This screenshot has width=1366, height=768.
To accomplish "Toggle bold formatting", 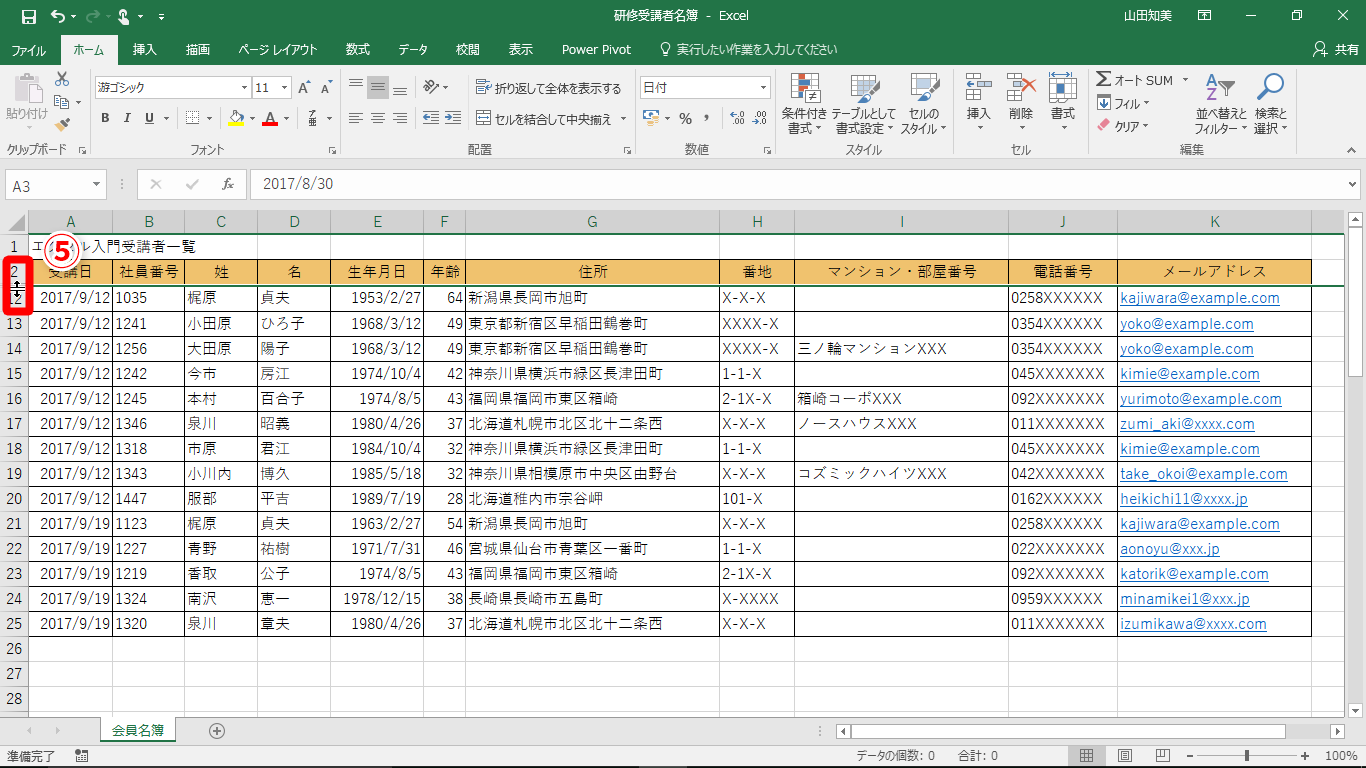I will [105, 118].
